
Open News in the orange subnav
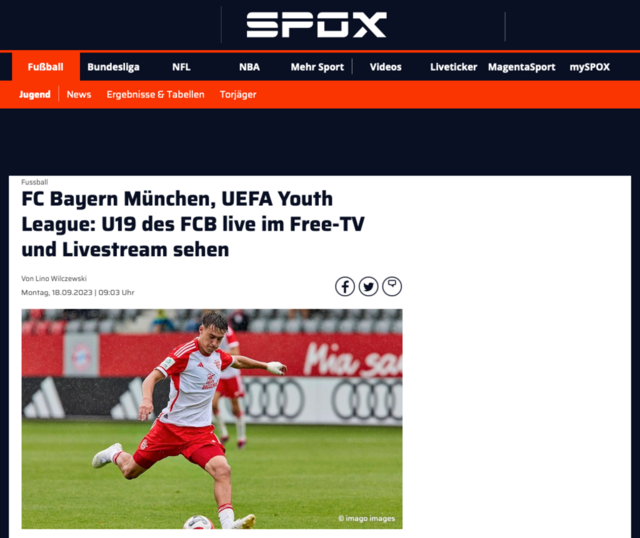coord(79,94)
